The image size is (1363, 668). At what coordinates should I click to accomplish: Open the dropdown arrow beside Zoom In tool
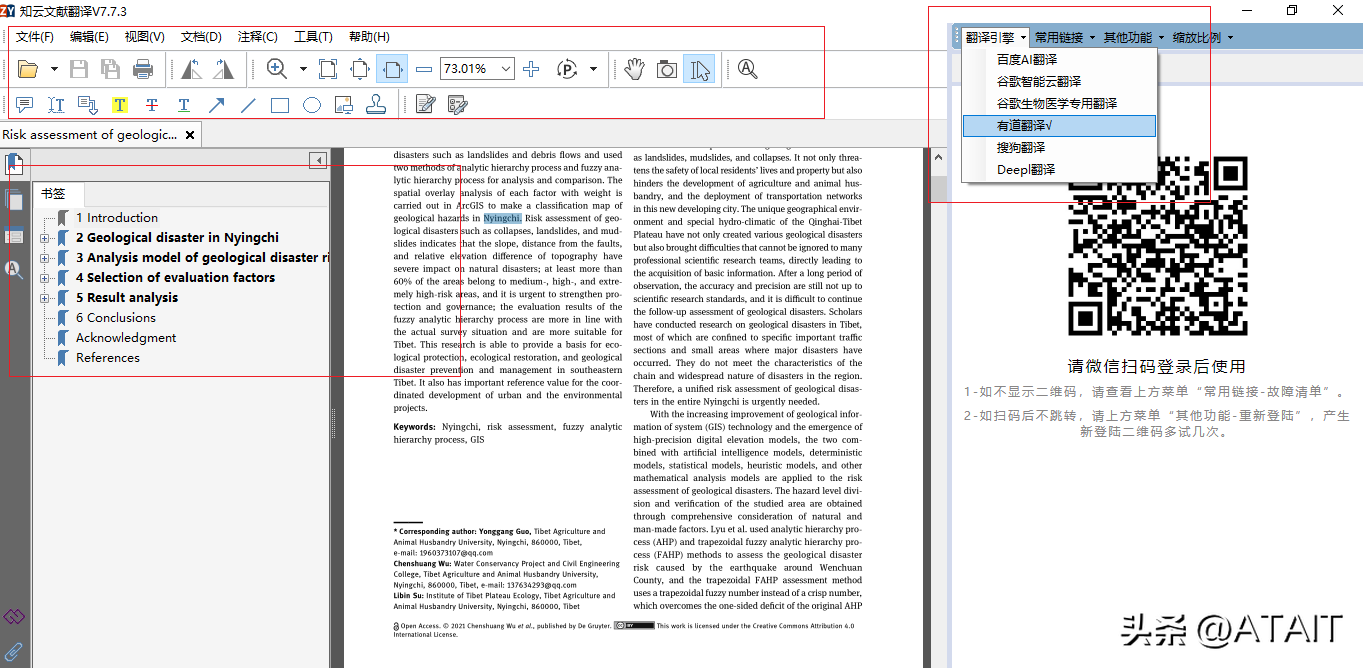(x=303, y=69)
